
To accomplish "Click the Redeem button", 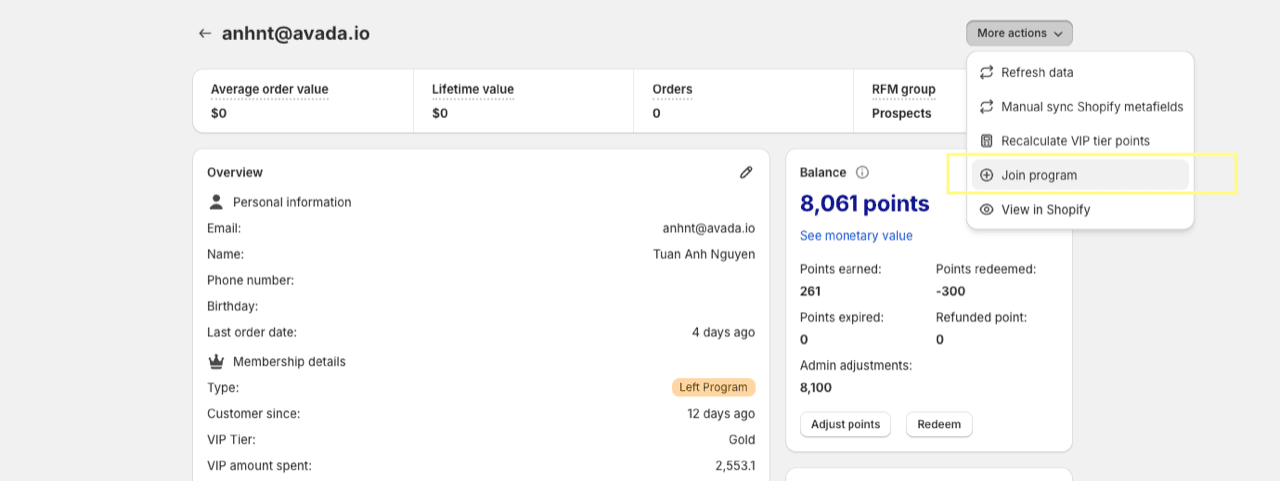I will click(x=939, y=424).
